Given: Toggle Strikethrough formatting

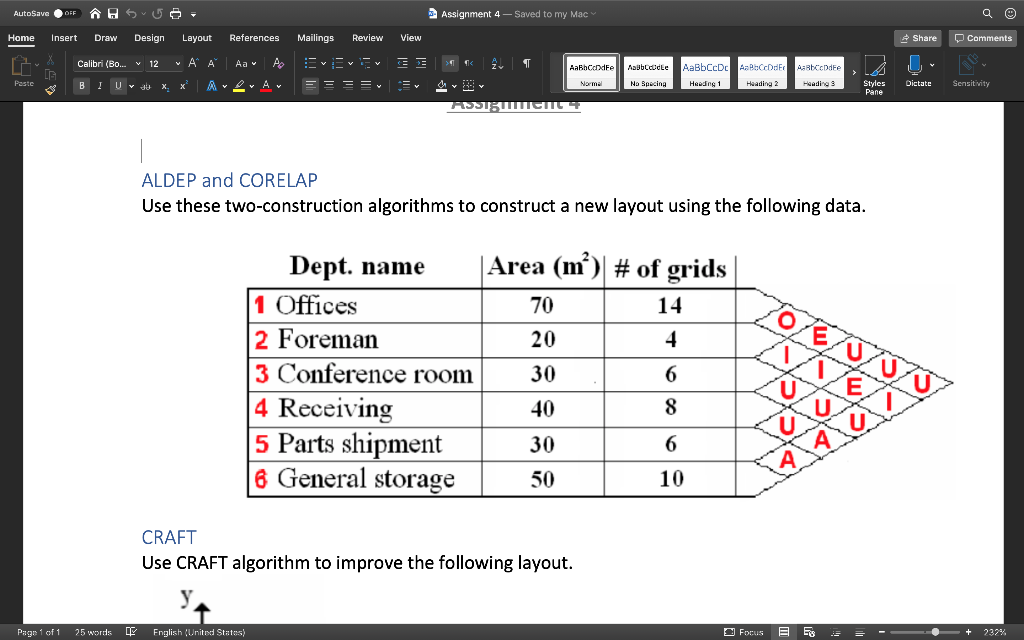Looking at the screenshot, I should (146, 86).
